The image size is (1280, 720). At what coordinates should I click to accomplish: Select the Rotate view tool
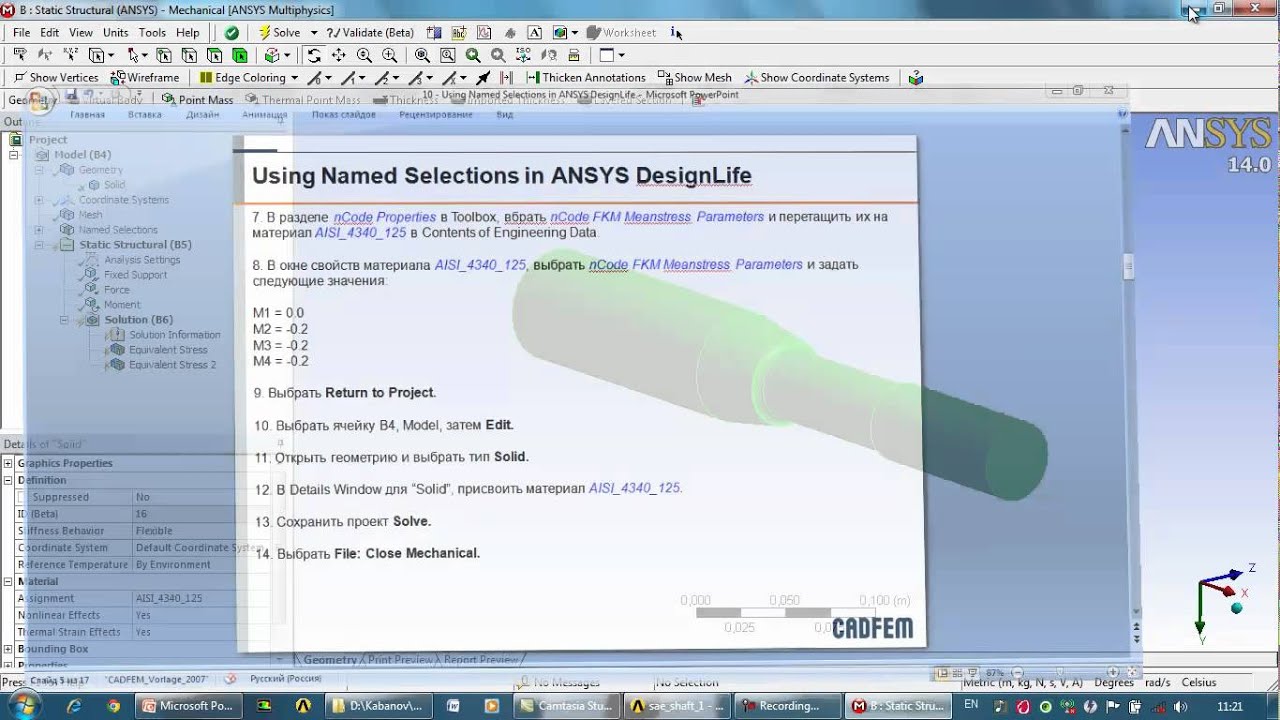(314, 55)
